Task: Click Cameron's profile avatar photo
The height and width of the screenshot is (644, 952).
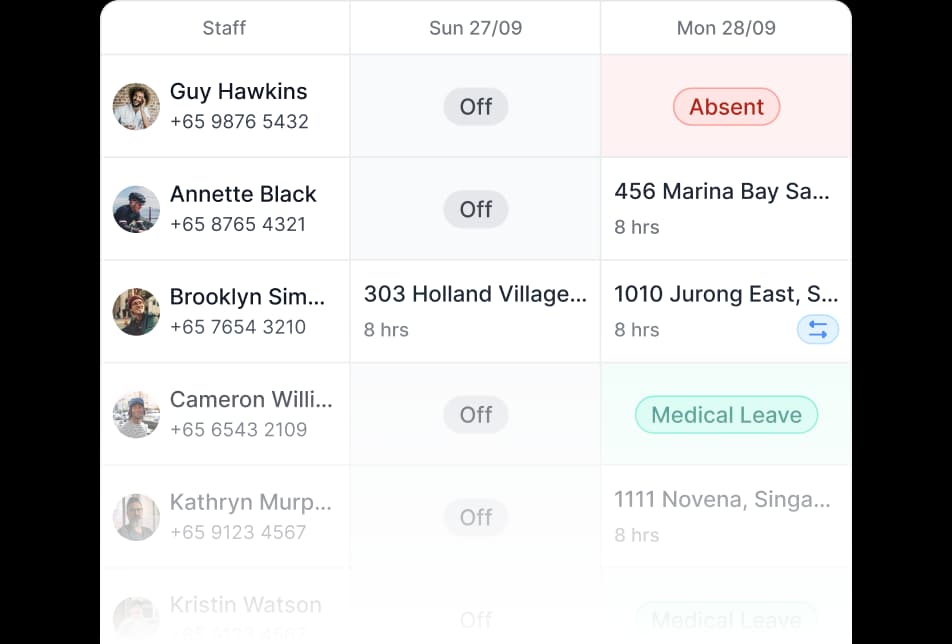Action: coord(136,414)
